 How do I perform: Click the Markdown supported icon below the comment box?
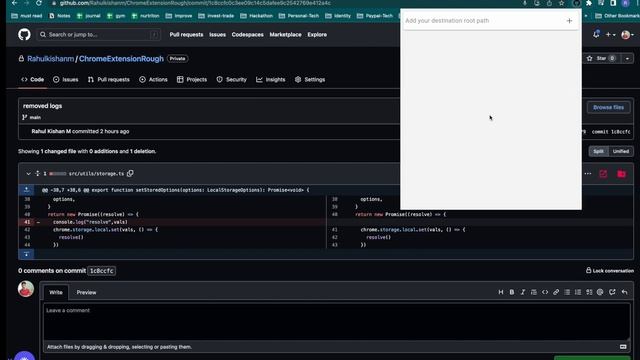623,347
